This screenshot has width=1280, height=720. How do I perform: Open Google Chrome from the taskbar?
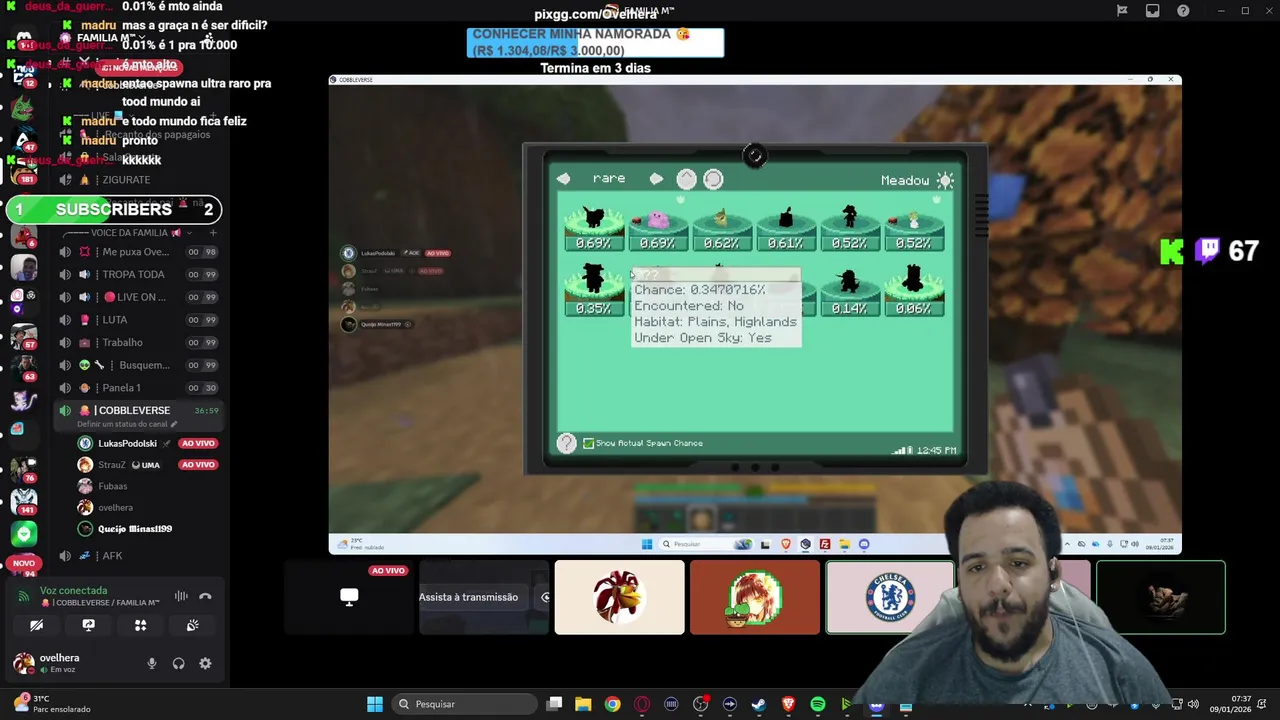(612, 704)
